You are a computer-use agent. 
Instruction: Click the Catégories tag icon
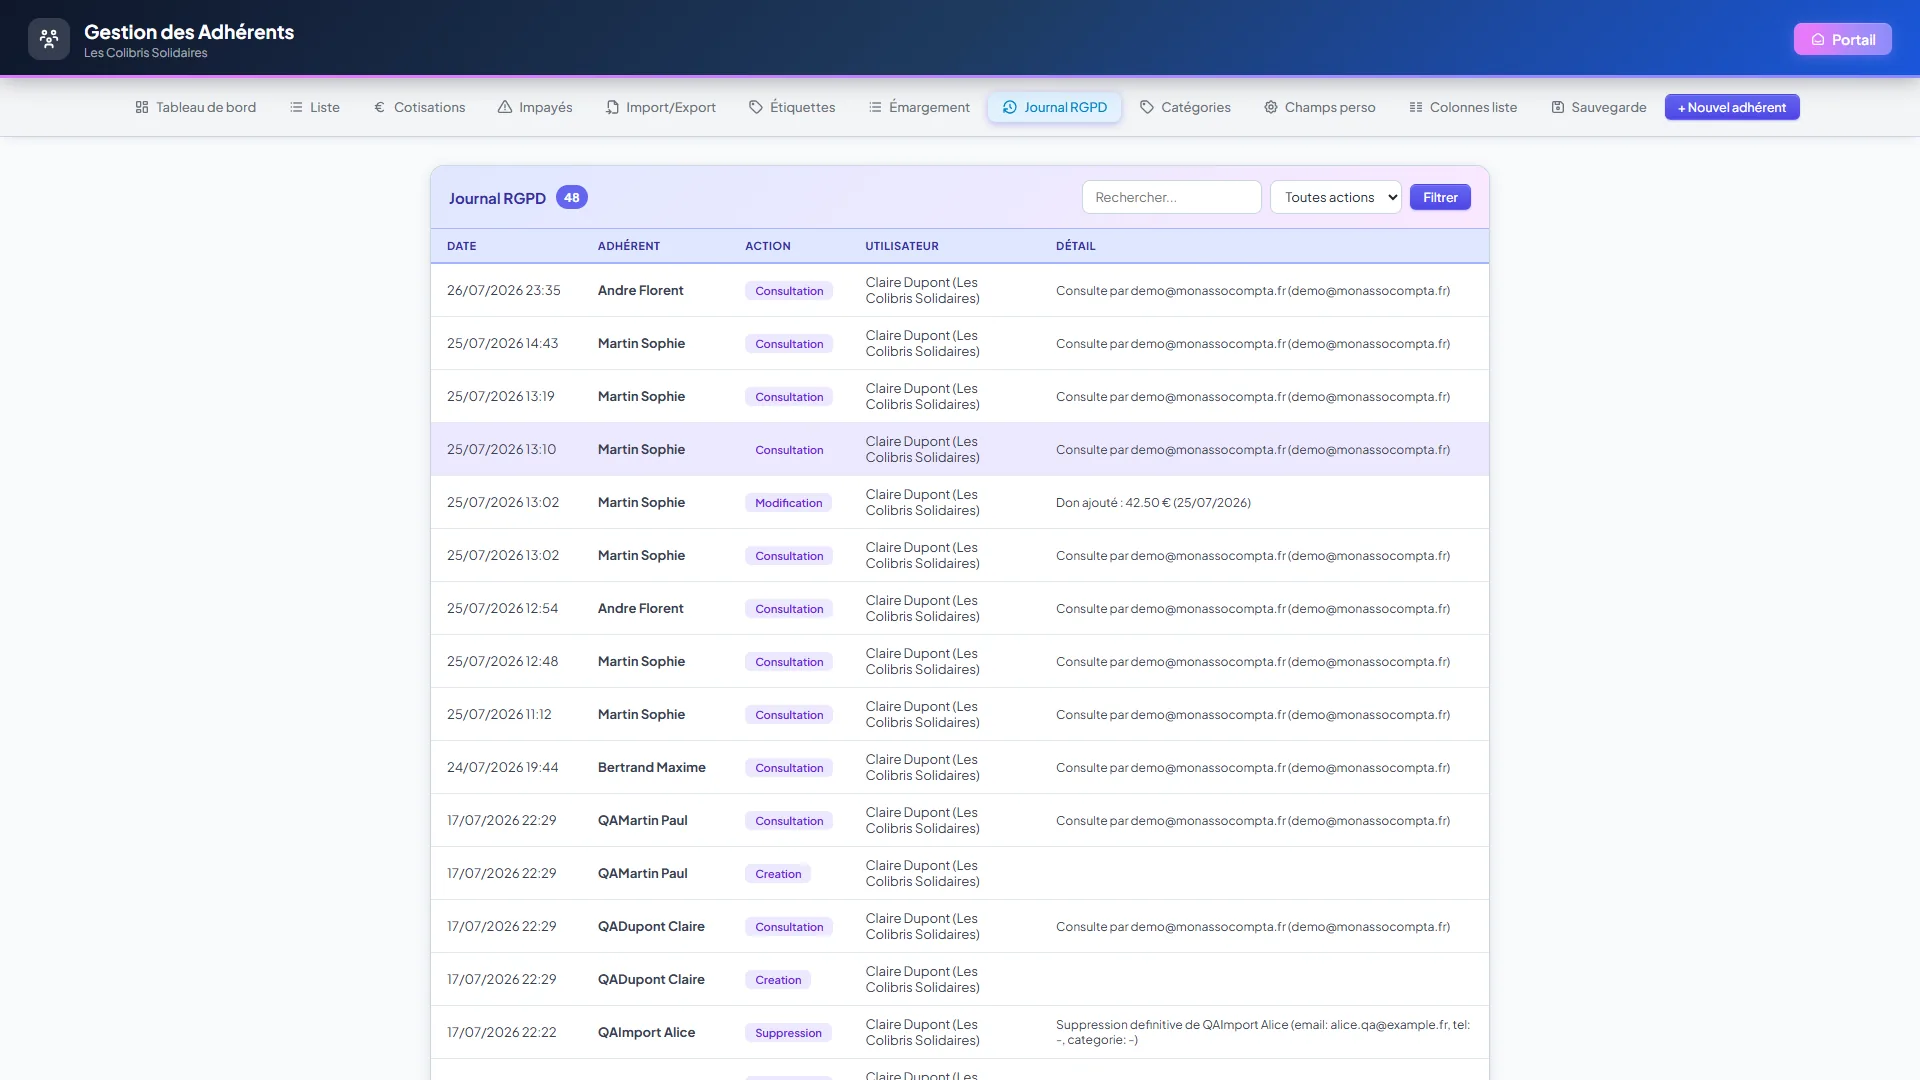(1147, 107)
